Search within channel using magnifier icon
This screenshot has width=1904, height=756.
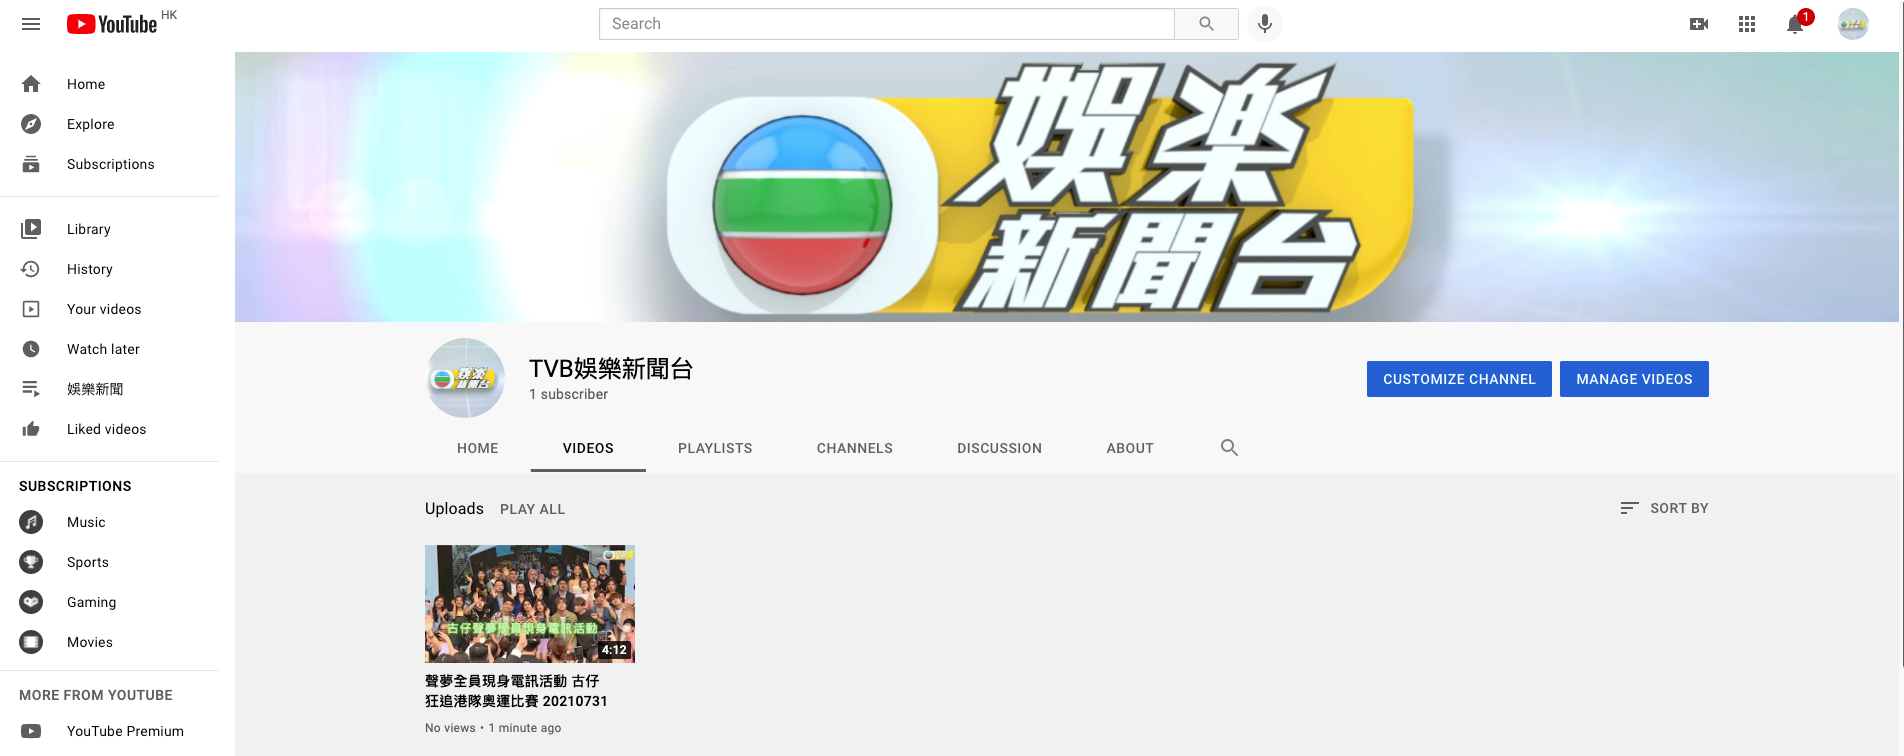[x=1229, y=448]
